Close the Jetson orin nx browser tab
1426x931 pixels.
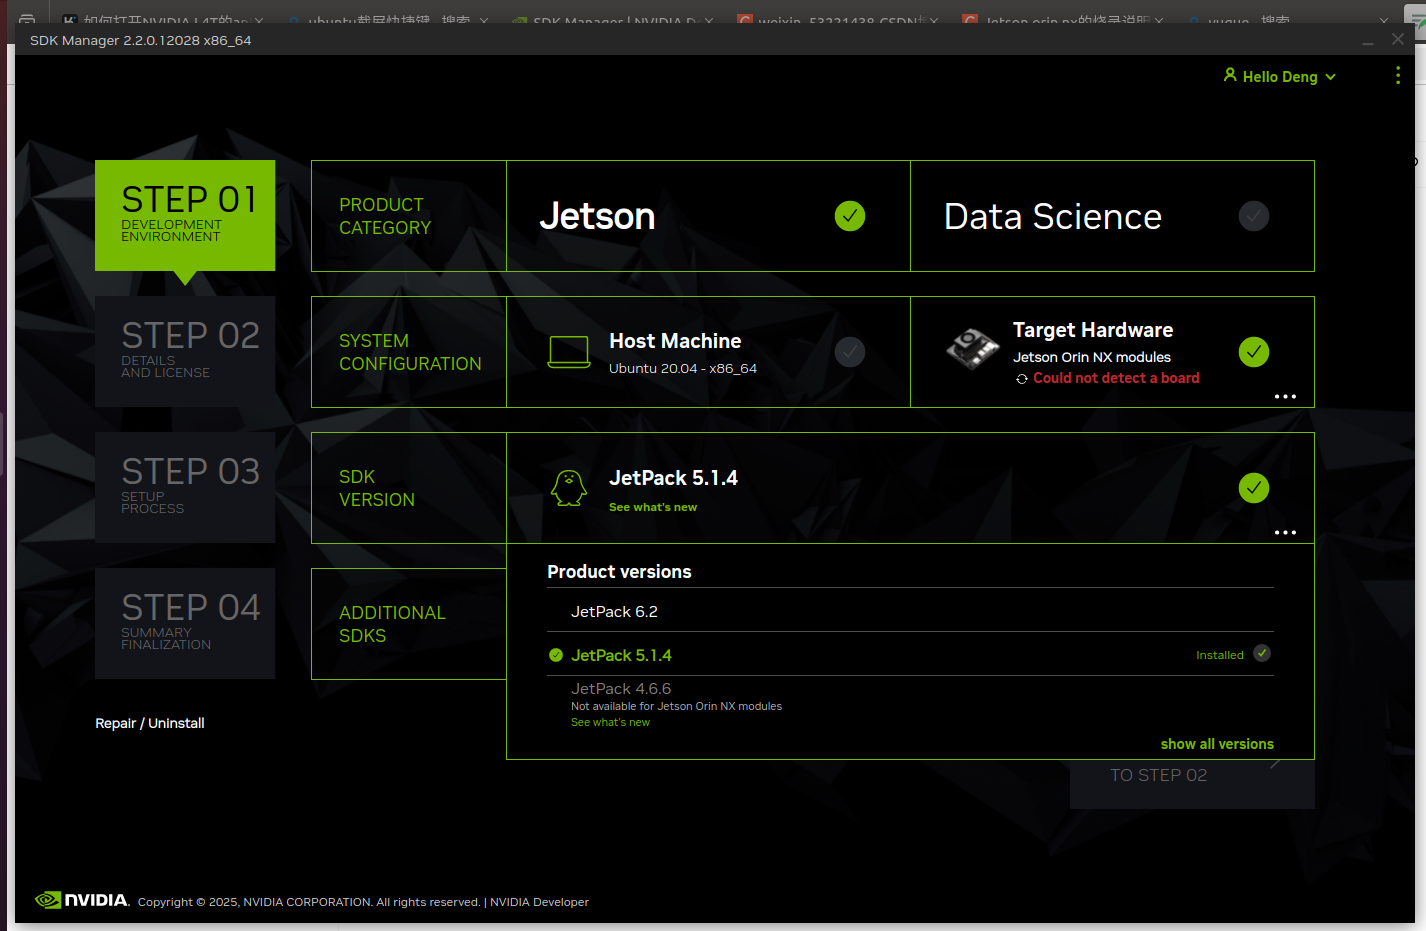[1159, 20]
